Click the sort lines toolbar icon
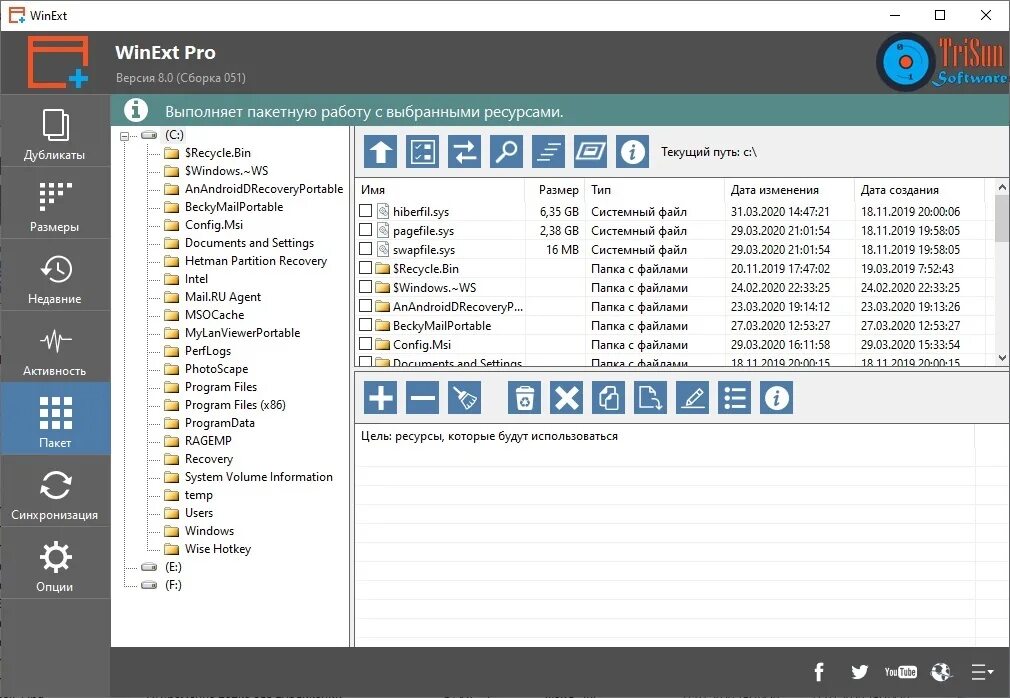The image size is (1010, 698). pos(548,152)
